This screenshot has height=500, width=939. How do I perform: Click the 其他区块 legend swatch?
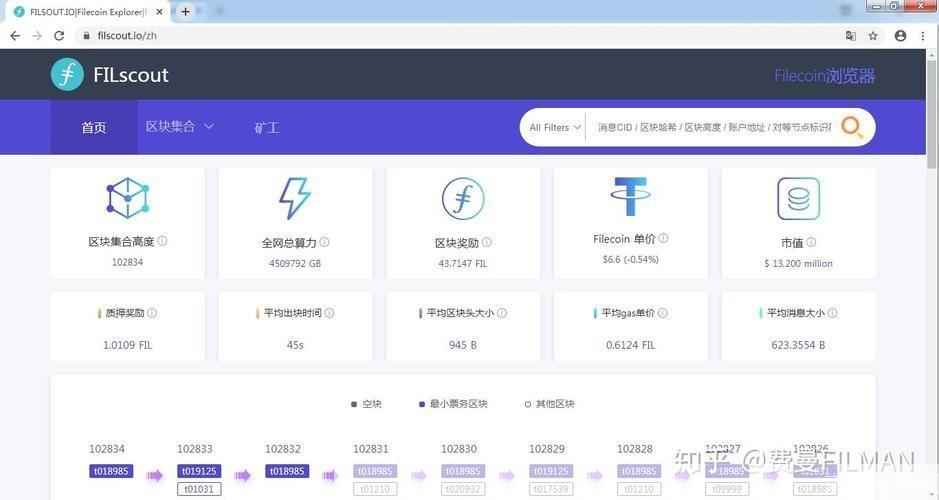tap(528, 404)
